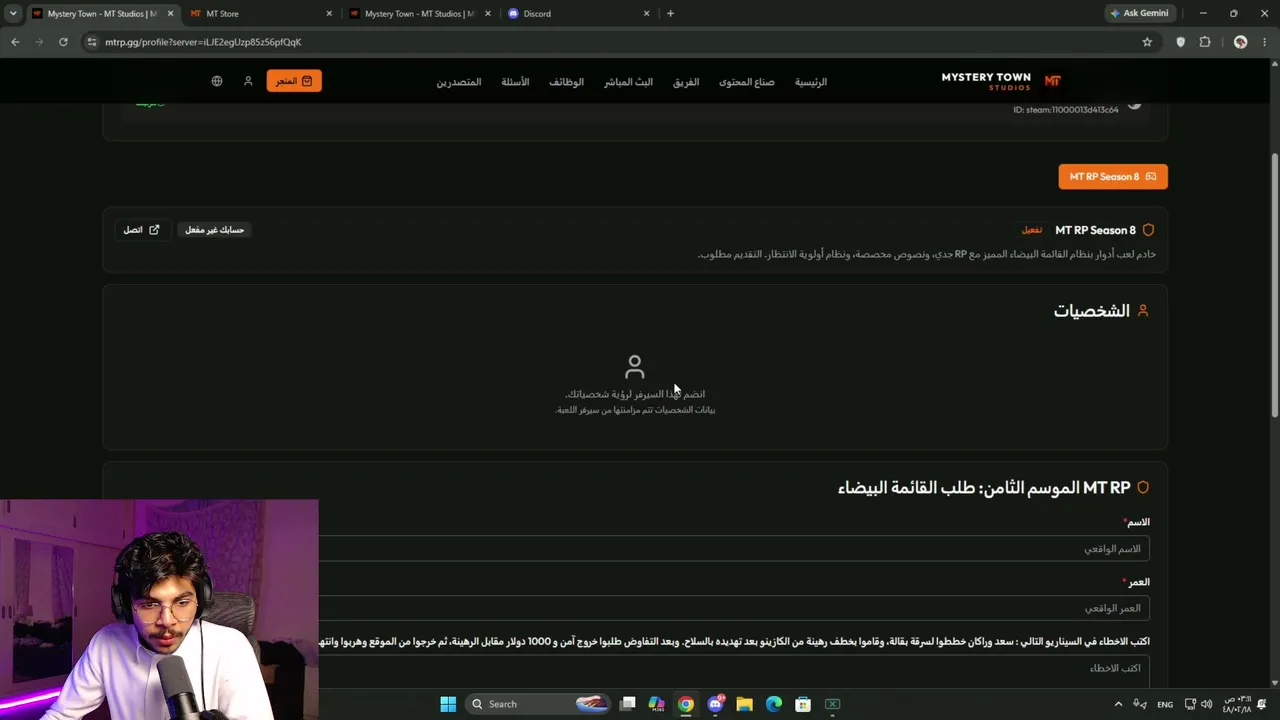This screenshot has width=1280, height=720.
Task: Open File Explorer from the taskbar
Action: tap(744, 704)
